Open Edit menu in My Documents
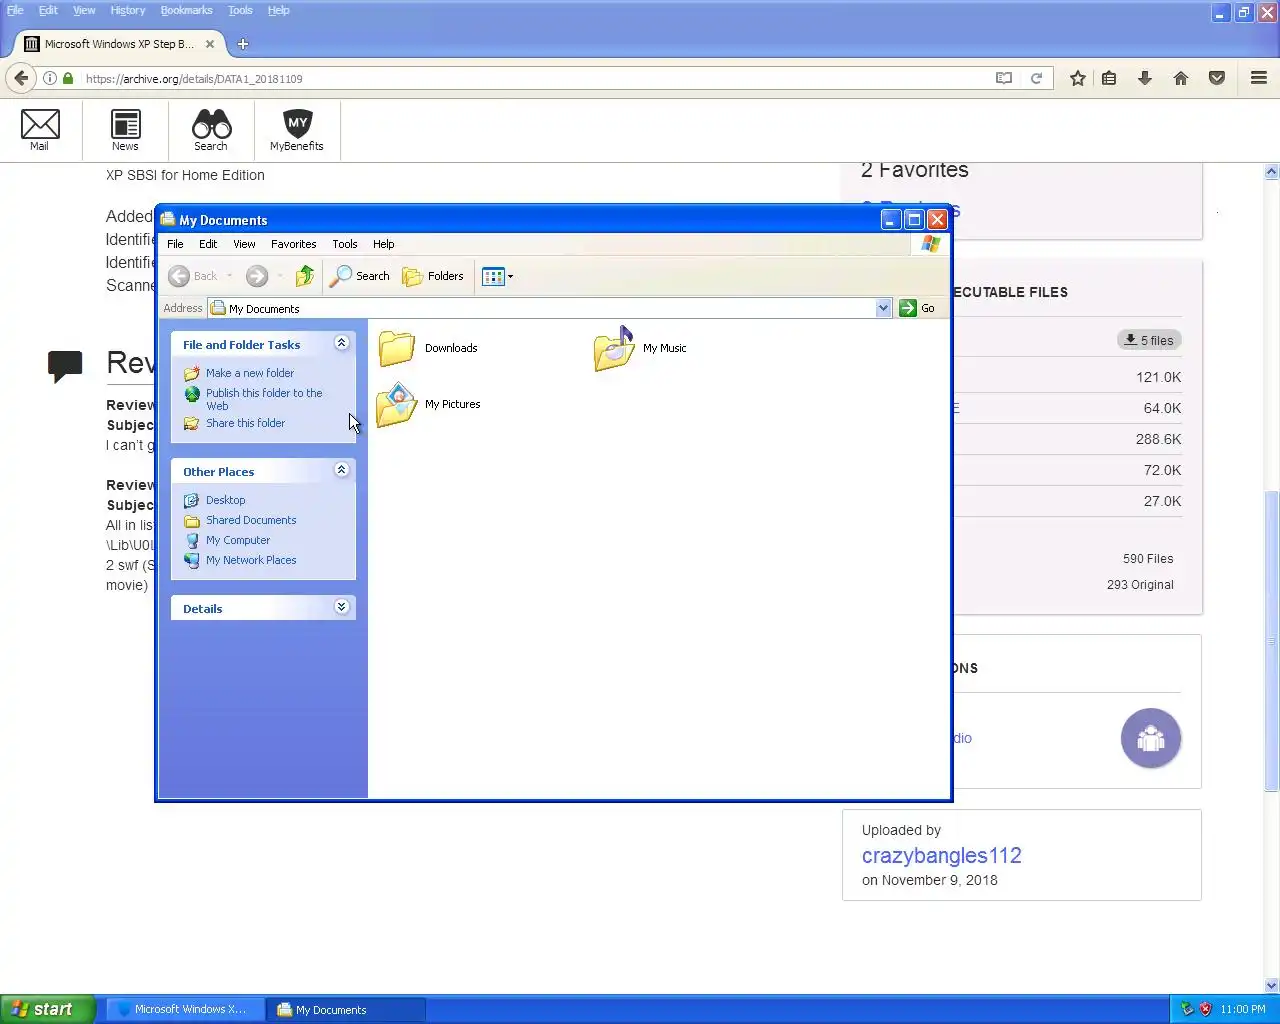The height and width of the screenshot is (1024, 1280). pos(208,244)
